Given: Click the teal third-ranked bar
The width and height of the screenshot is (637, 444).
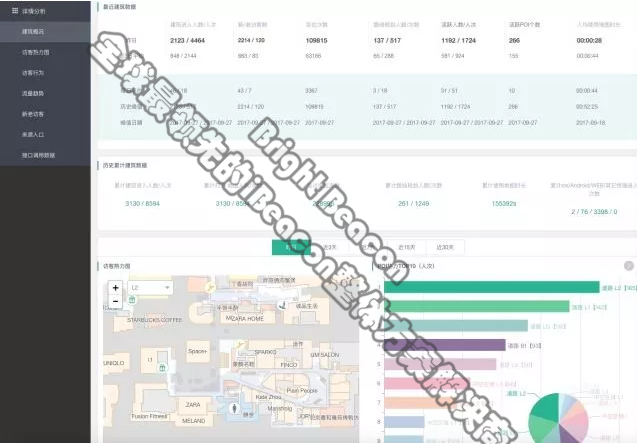Looking at the screenshot, I should pyautogui.click(x=456, y=326).
